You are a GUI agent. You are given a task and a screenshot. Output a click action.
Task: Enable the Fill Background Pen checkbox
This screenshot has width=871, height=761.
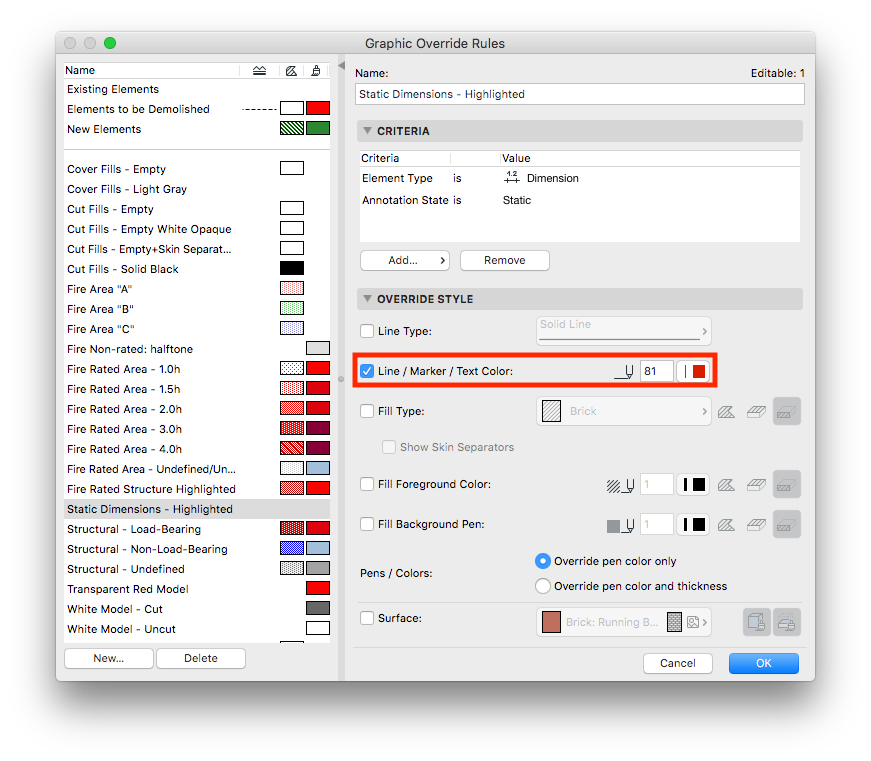click(367, 524)
